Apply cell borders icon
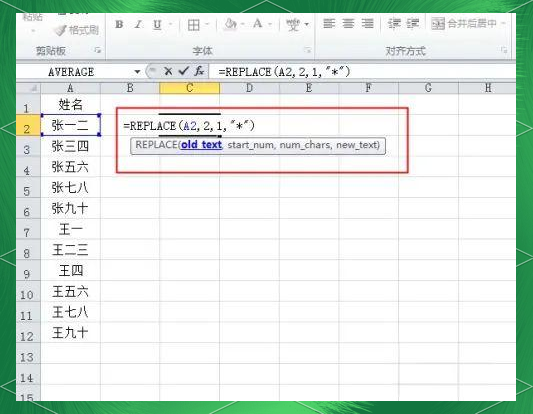Screen dimensions: 533x414 click(x=194, y=25)
